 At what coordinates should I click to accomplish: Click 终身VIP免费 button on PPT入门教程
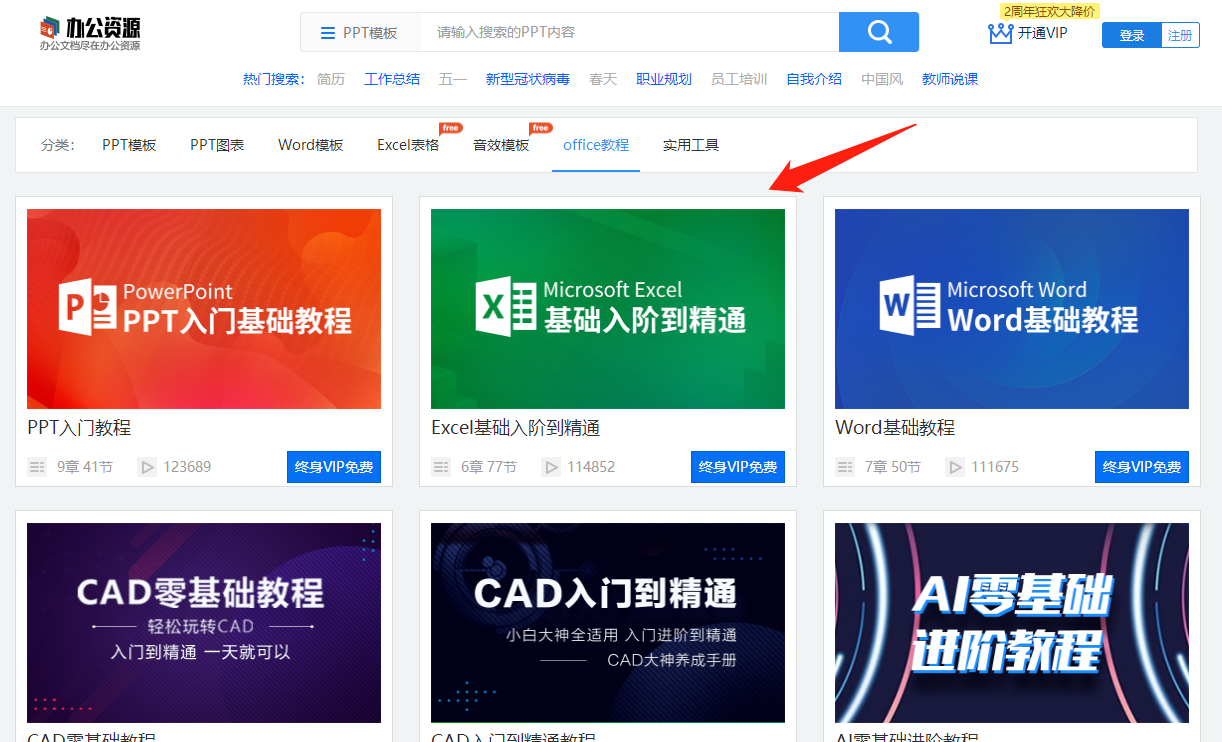(334, 467)
